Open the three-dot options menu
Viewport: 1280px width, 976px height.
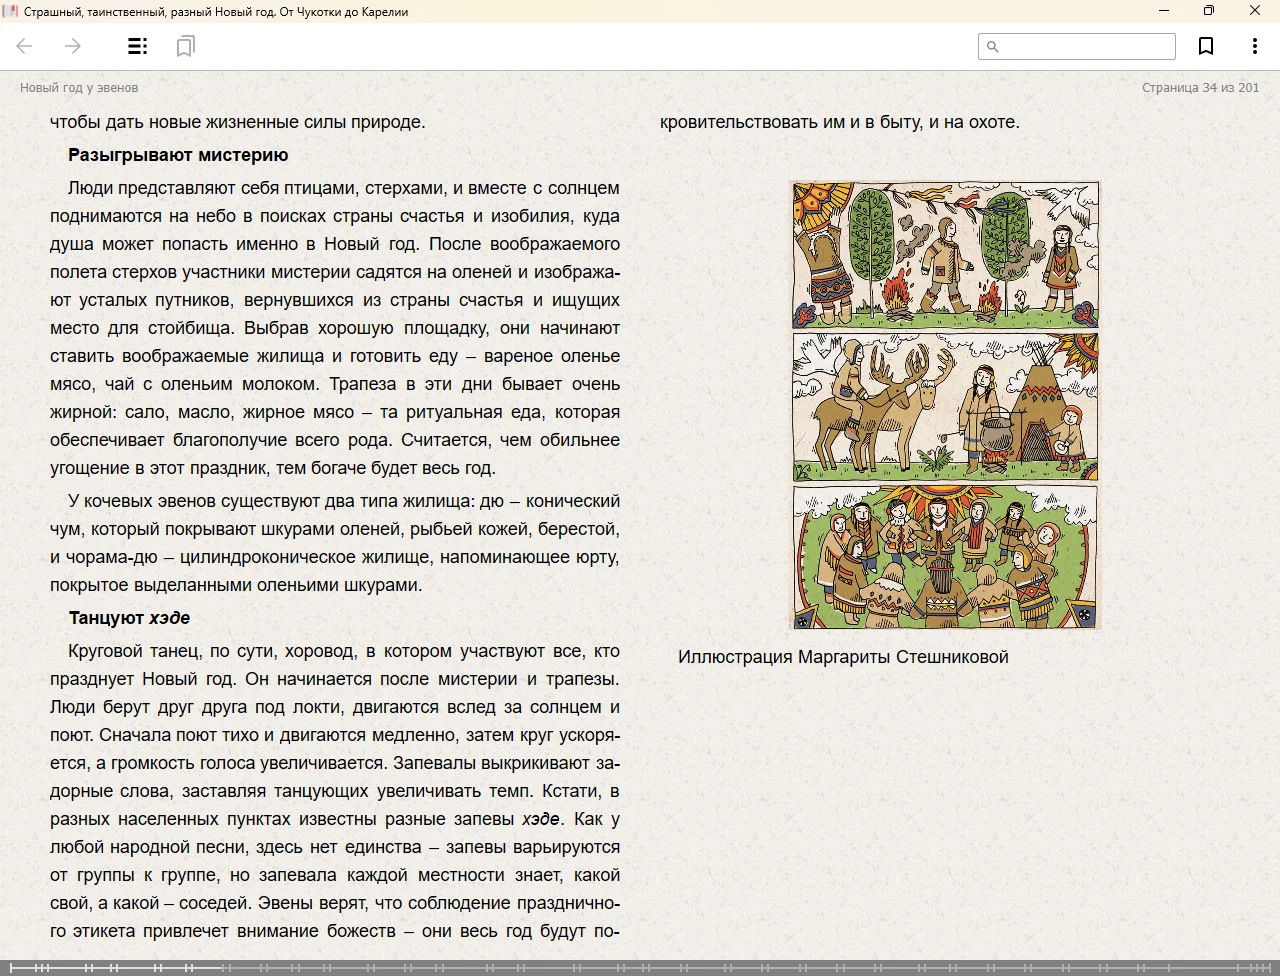click(1254, 46)
